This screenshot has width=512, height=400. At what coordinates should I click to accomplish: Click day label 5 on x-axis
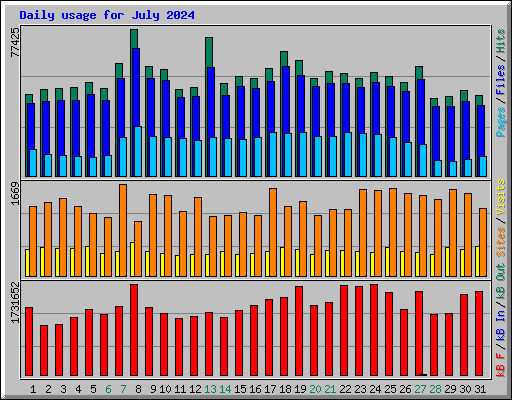pyautogui.click(x=93, y=389)
